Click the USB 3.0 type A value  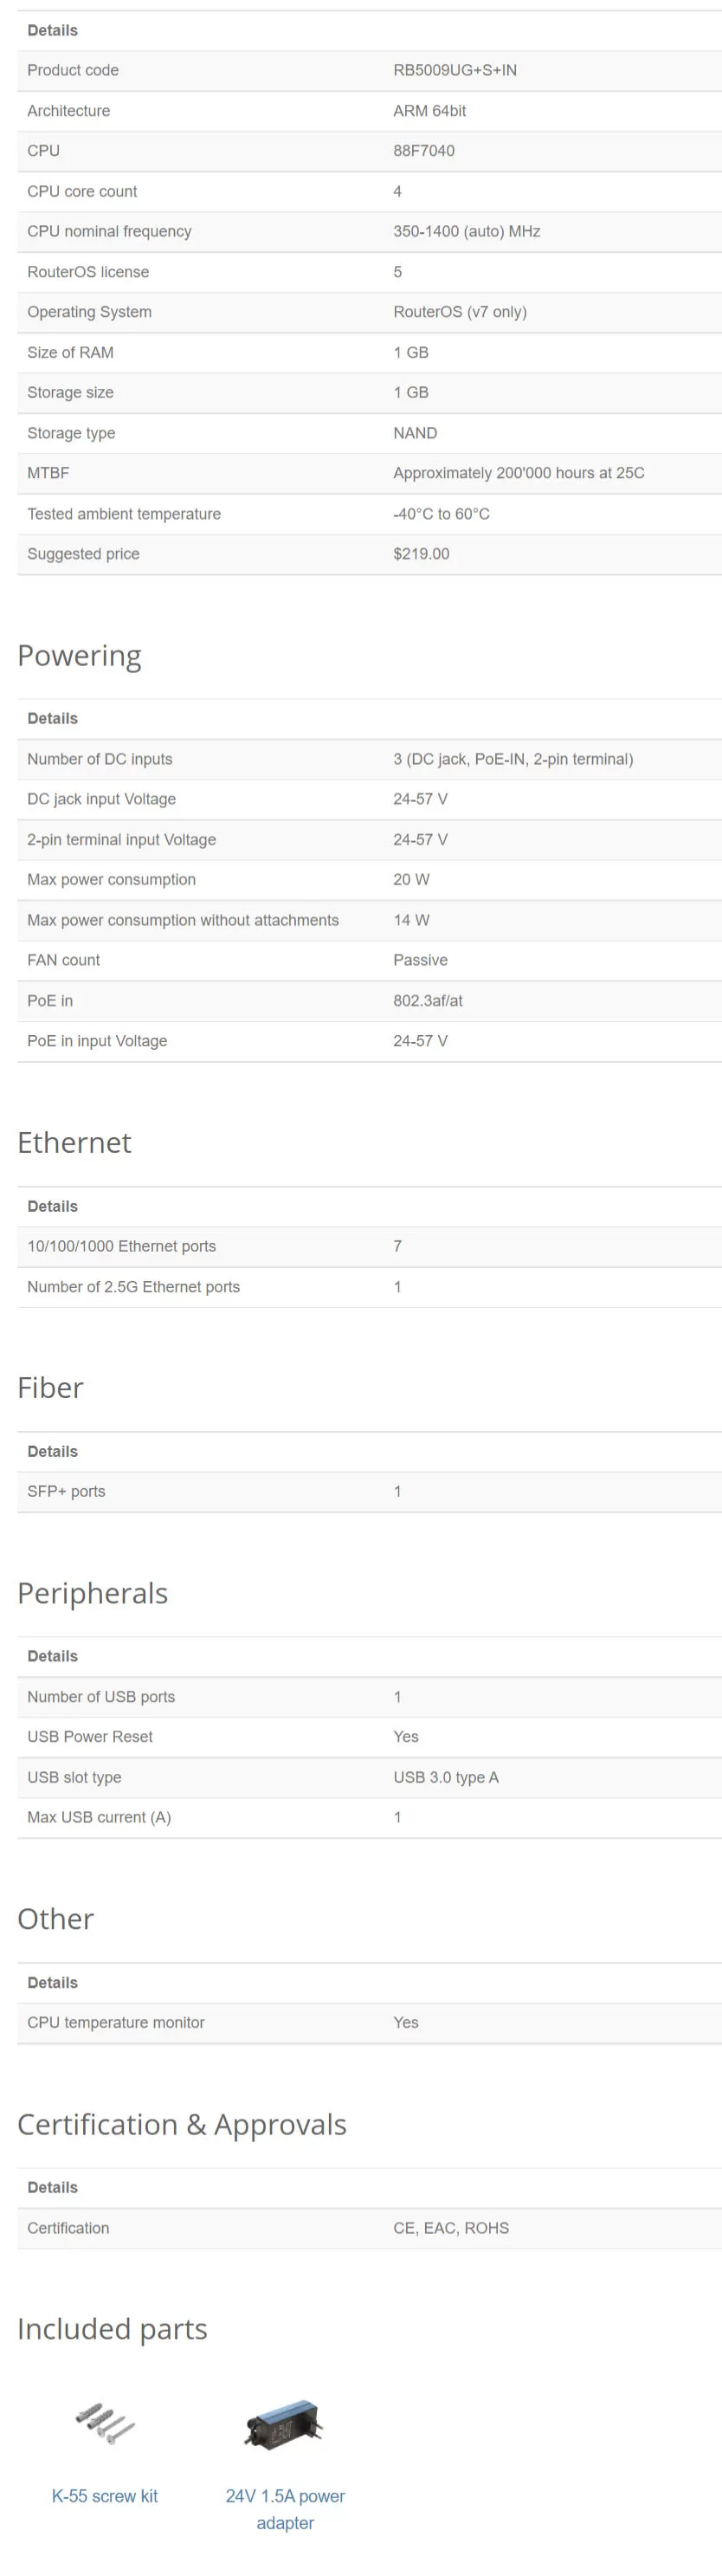[x=446, y=1777]
